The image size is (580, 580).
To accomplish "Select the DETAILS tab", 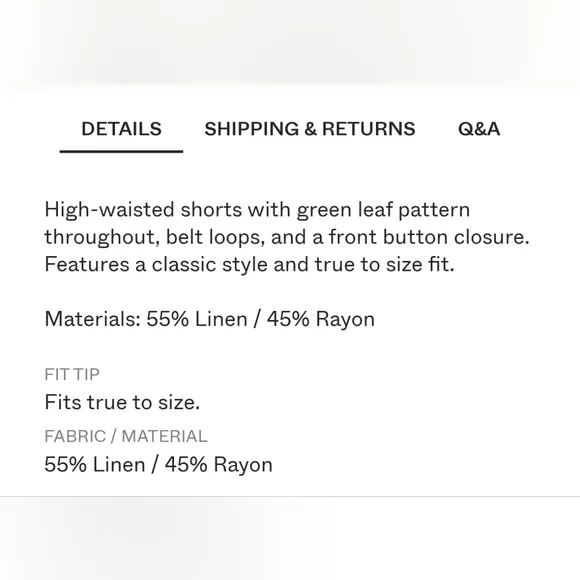I will coord(121,129).
